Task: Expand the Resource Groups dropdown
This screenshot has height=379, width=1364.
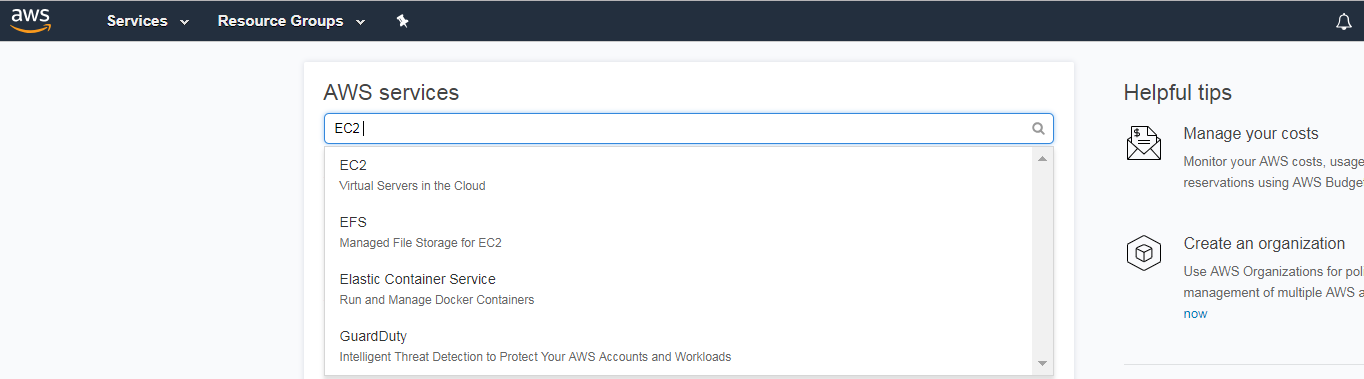Action: (291, 21)
